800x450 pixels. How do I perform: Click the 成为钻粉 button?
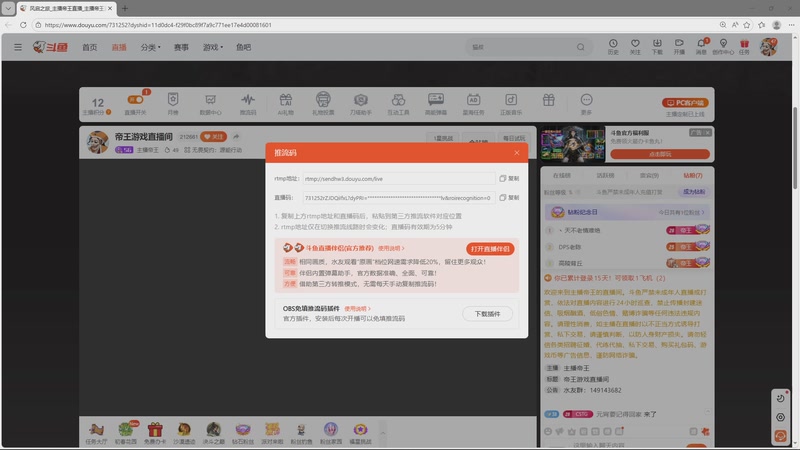pos(694,192)
